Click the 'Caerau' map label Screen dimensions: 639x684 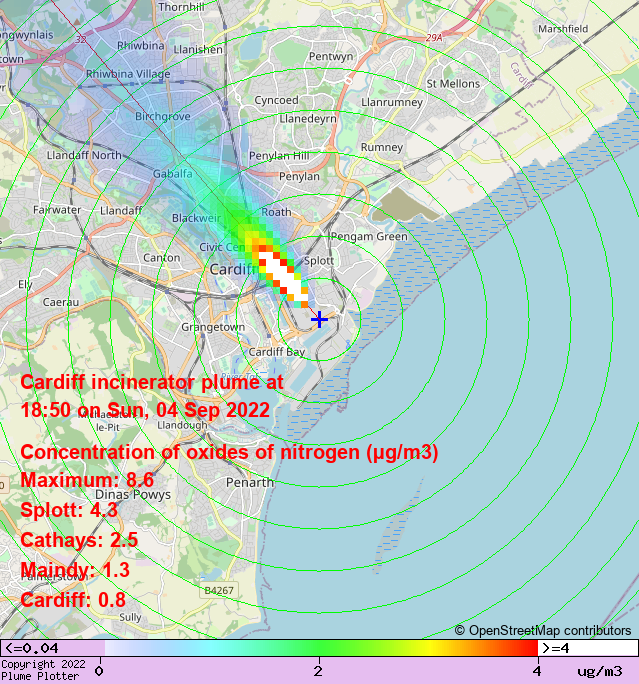[61, 302]
